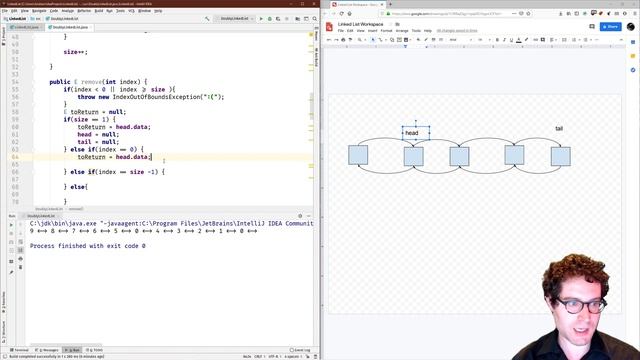Click the 'tail' label in the drawing
The height and width of the screenshot is (360, 640).
pyautogui.click(x=559, y=129)
